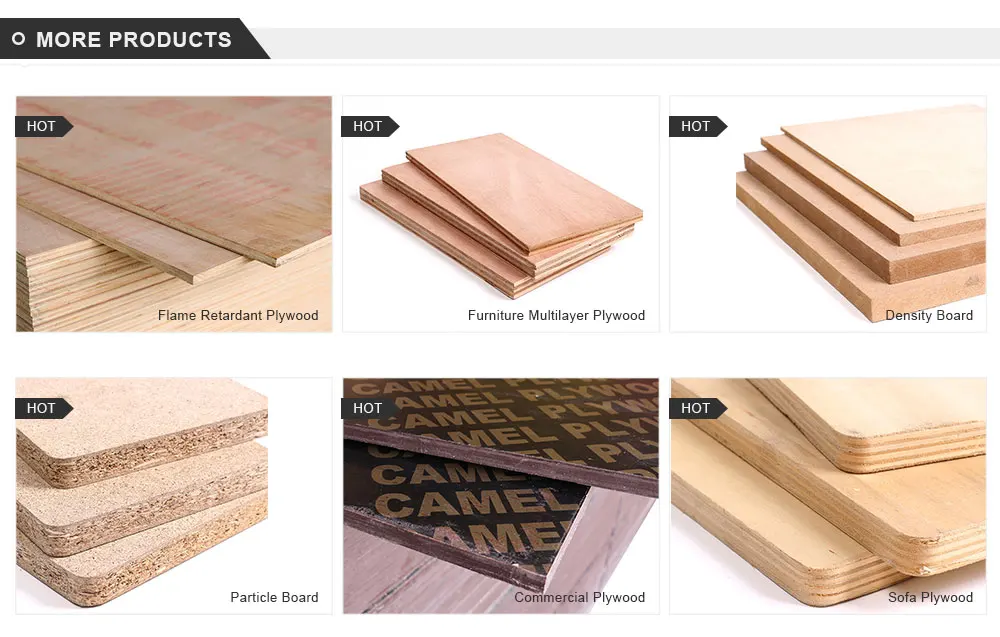Screen dimensions: 1000x637
Task: Open the Camel Commercial Plywood product image
Action: (501, 496)
